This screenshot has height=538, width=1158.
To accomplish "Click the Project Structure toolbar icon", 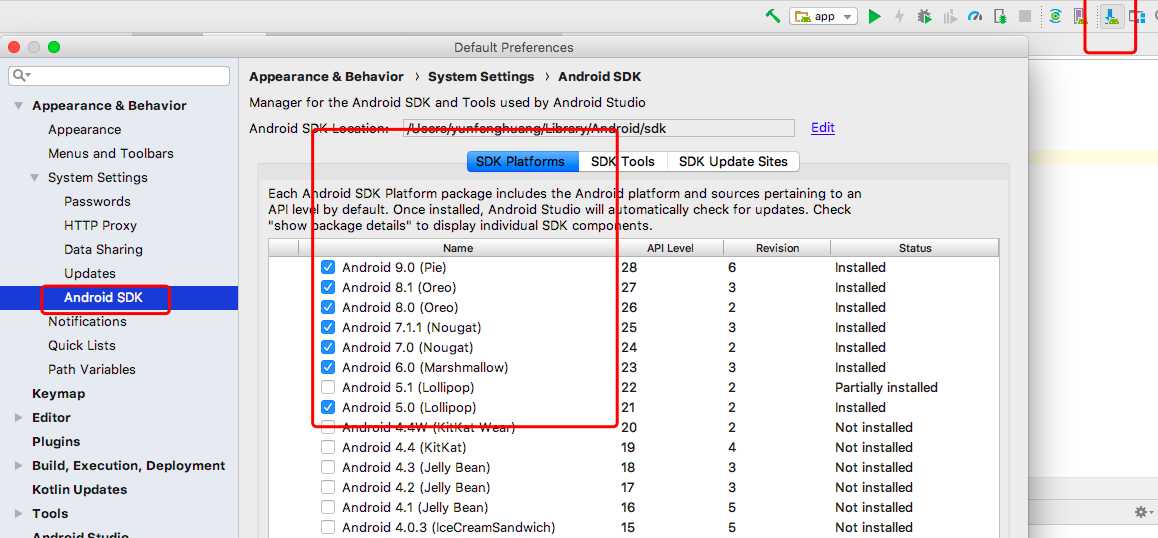I will pyautogui.click(x=1137, y=16).
